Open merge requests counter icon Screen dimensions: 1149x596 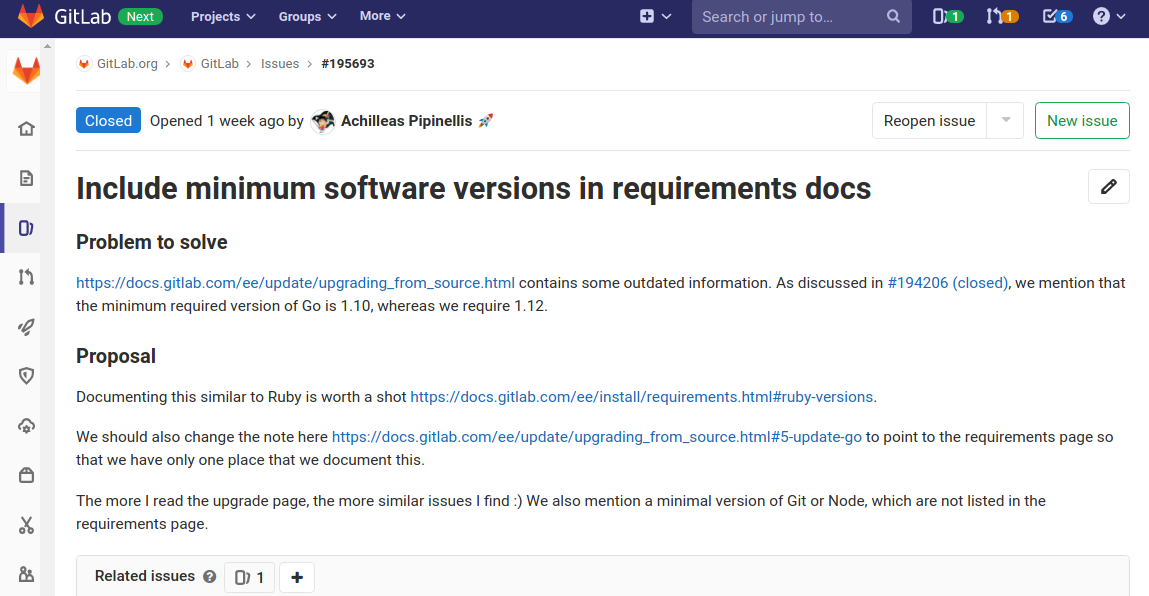click(x=1002, y=16)
